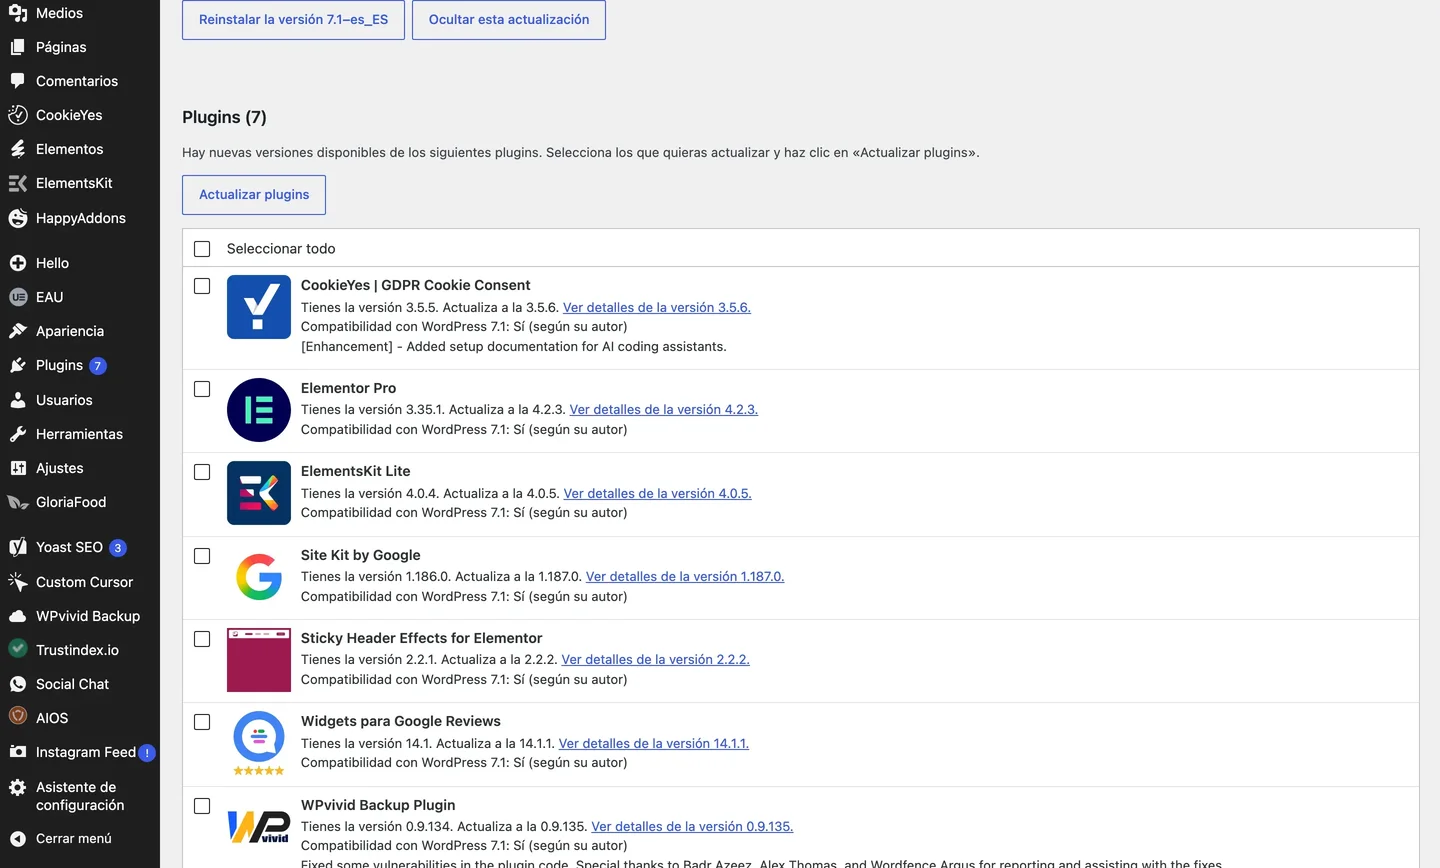This screenshot has width=1440, height=868.
Task: Click the Elementor Pro logo thumbnail
Action: (259, 410)
